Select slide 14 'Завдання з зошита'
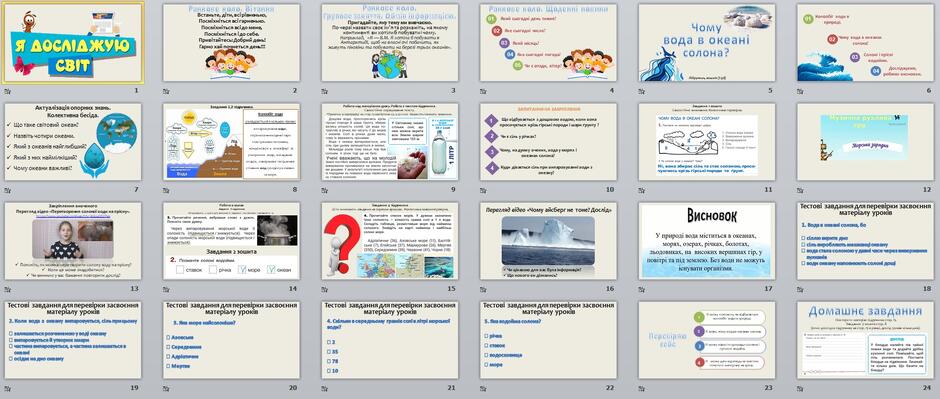940x399 pixels. 231,240
